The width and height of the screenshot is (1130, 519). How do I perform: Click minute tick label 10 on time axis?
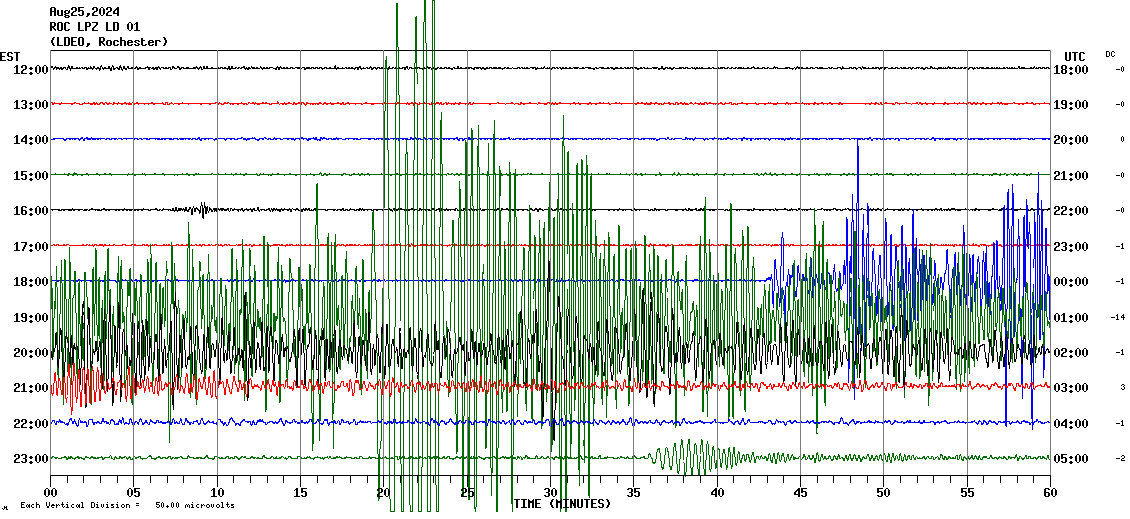point(217,493)
